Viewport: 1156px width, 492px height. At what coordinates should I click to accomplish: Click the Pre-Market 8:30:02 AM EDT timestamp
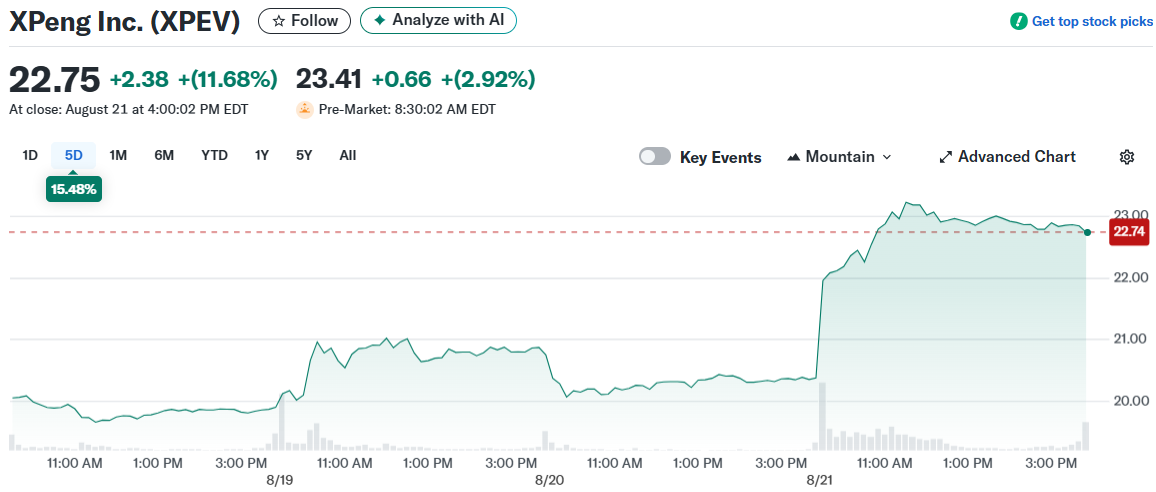click(407, 110)
